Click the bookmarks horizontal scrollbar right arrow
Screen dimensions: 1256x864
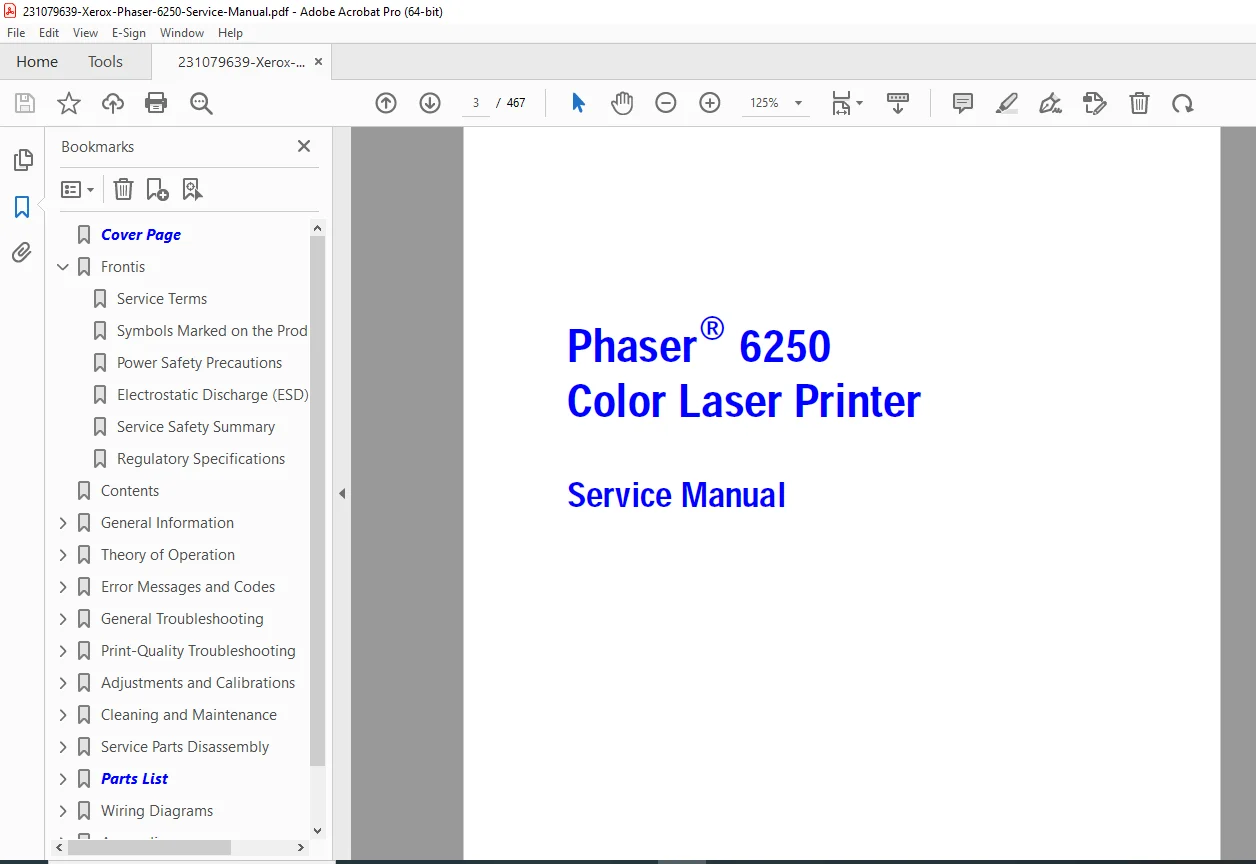click(x=301, y=847)
